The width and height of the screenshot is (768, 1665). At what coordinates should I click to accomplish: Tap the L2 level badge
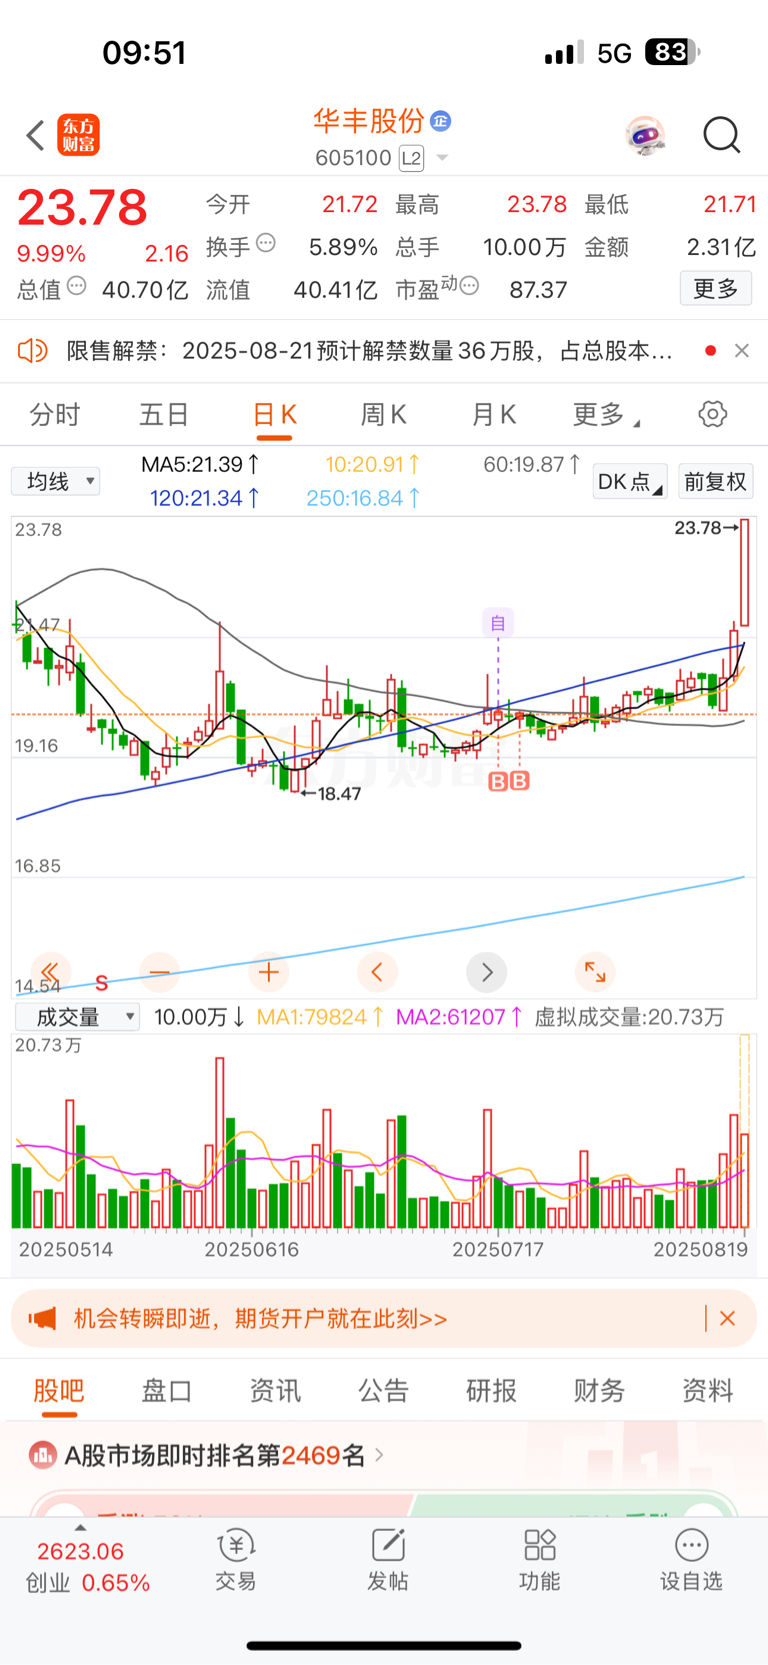(411, 158)
